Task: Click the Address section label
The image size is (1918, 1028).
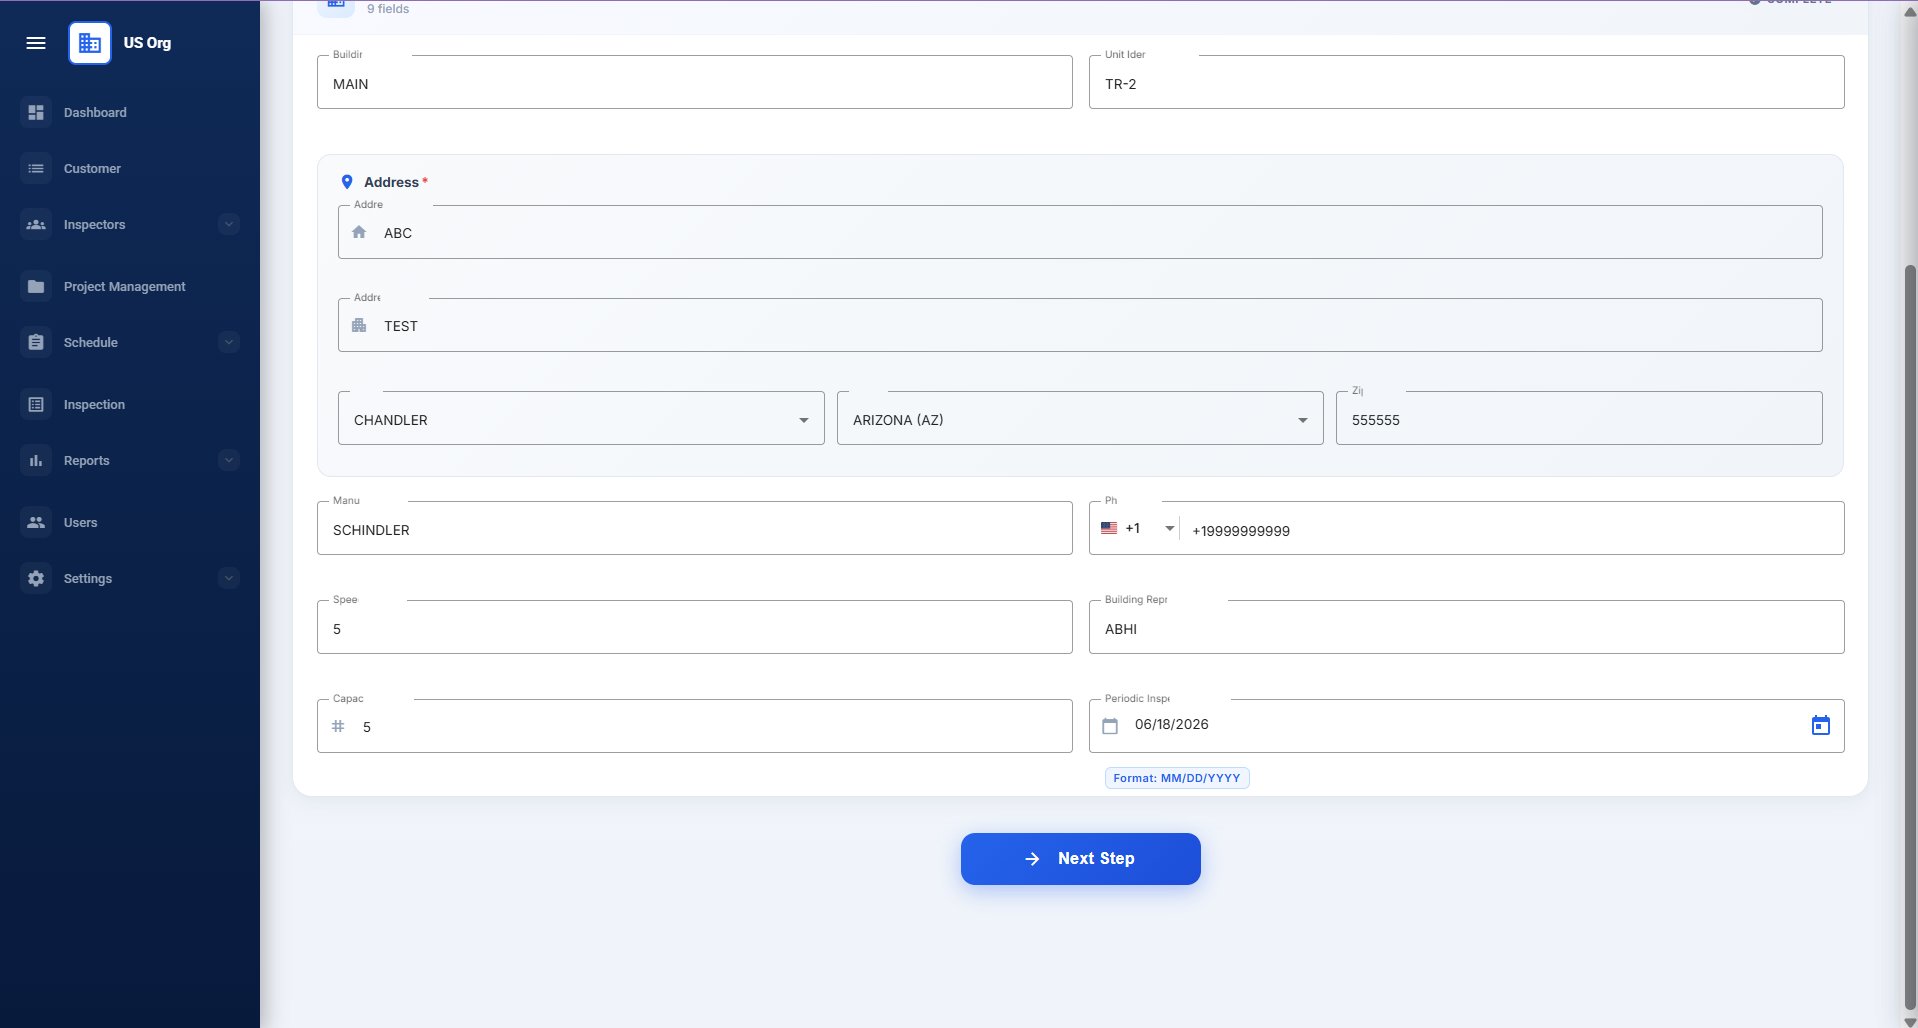Action: (391, 182)
